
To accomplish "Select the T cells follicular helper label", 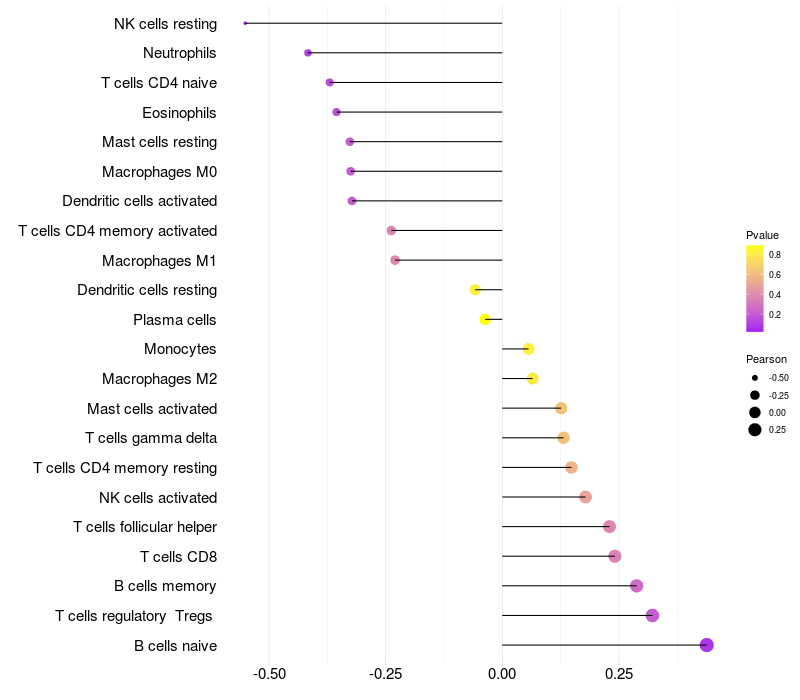I will click(145, 527).
